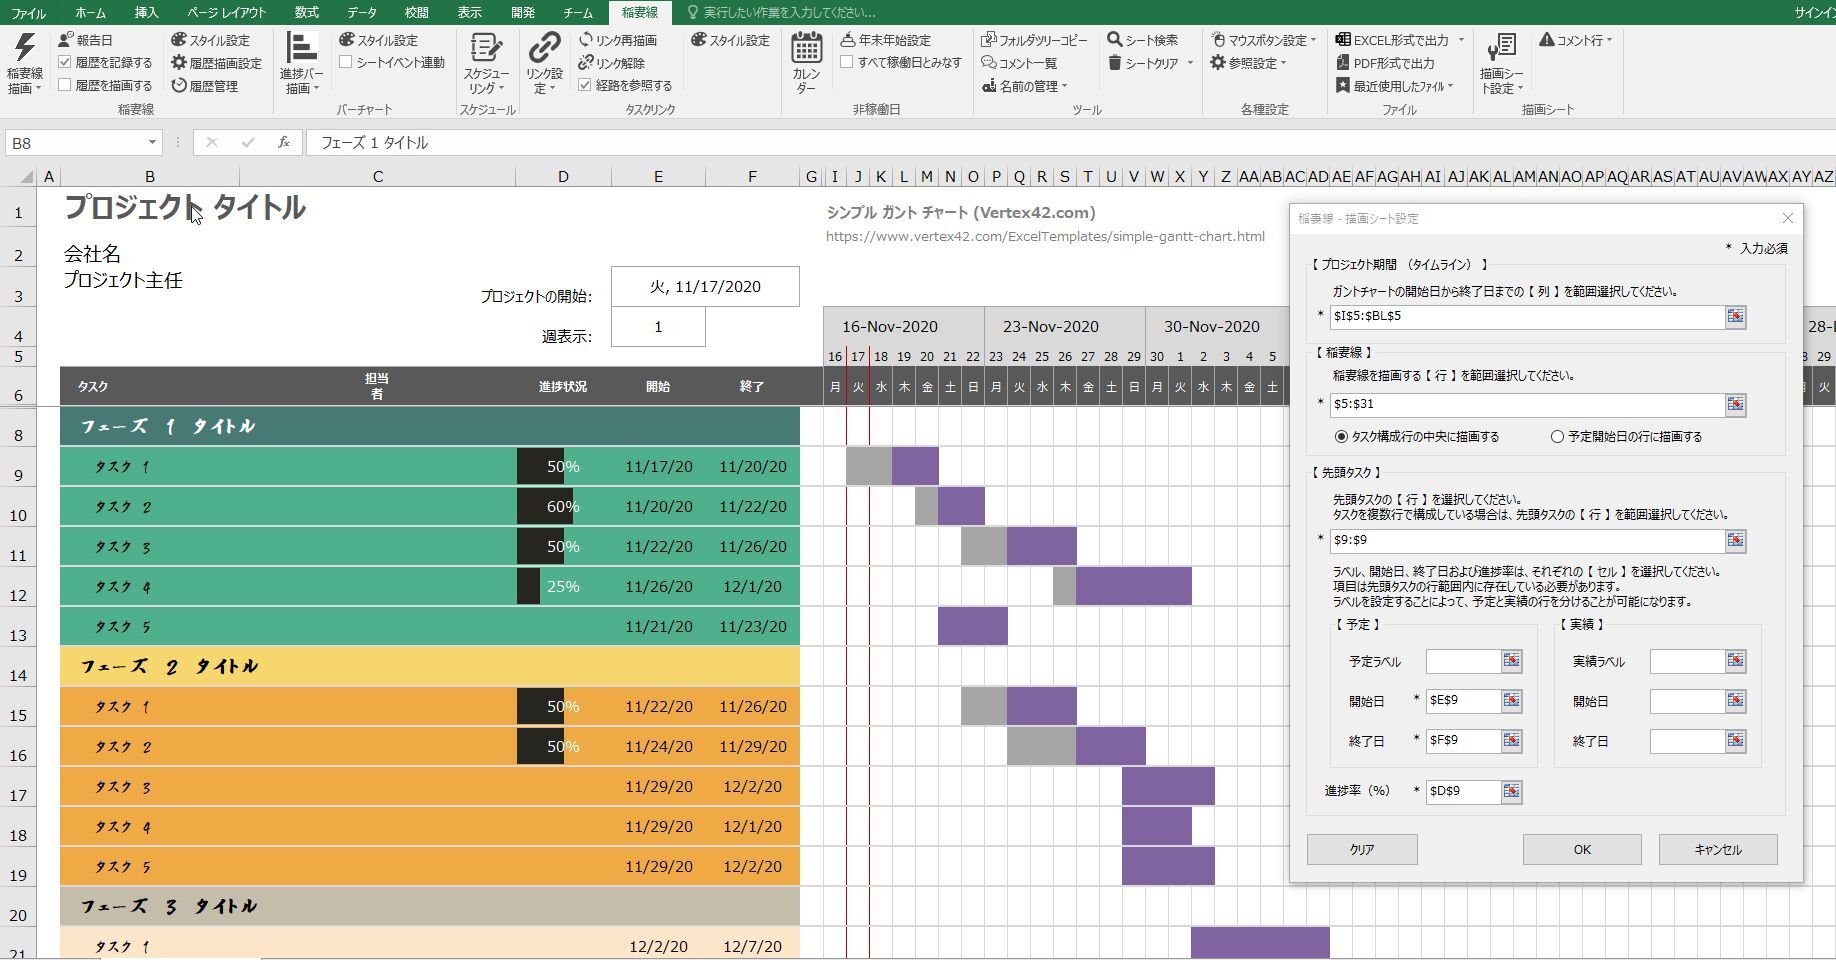This screenshot has width=1836, height=960.
Task: Open the vertex42.com template link
Action: pyautogui.click(x=1045, y=237)
